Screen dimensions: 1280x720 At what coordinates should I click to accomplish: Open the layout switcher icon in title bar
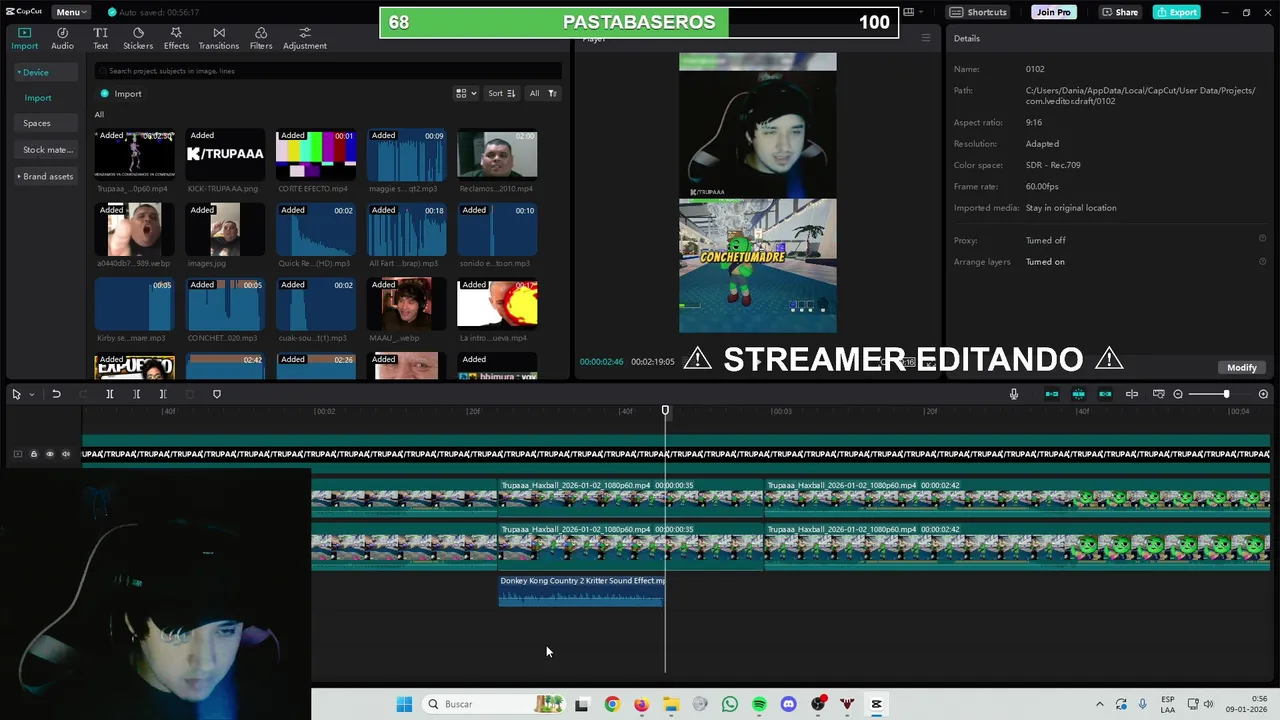(x=911, y=12)
